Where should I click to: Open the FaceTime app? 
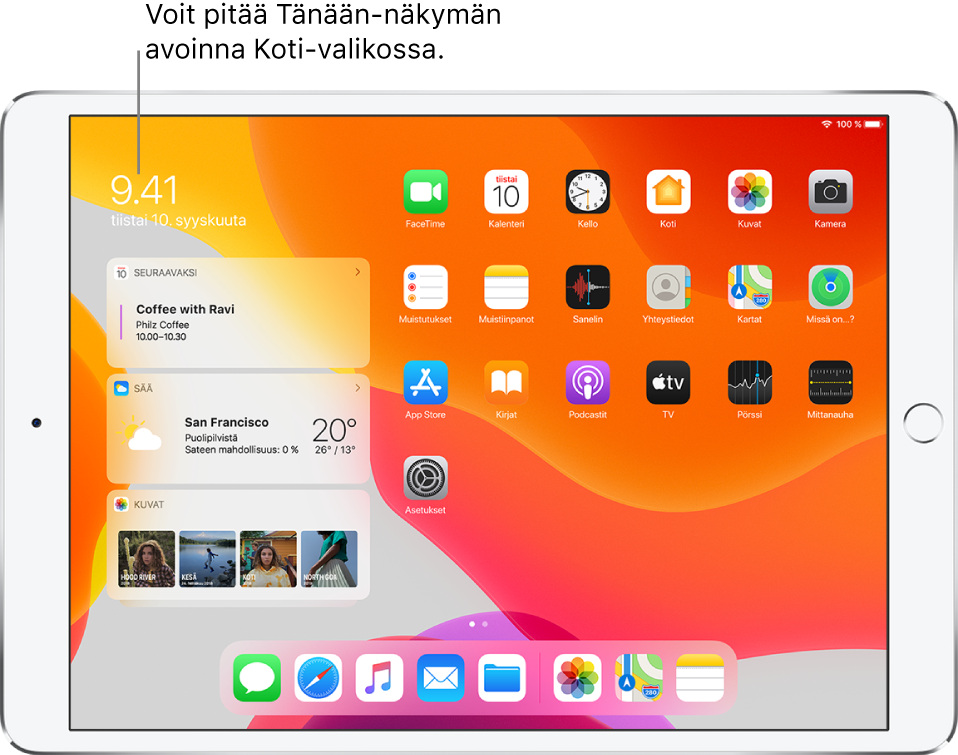pyautogui.click(x=425, y=191)
